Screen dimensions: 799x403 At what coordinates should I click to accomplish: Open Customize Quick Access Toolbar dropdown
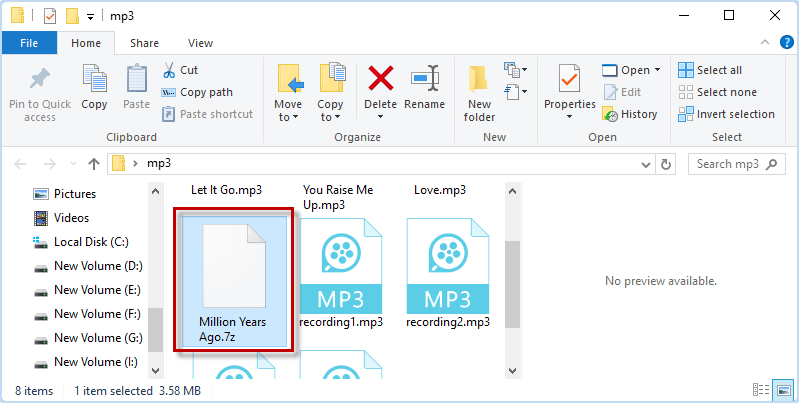click(x=90, y=17)
